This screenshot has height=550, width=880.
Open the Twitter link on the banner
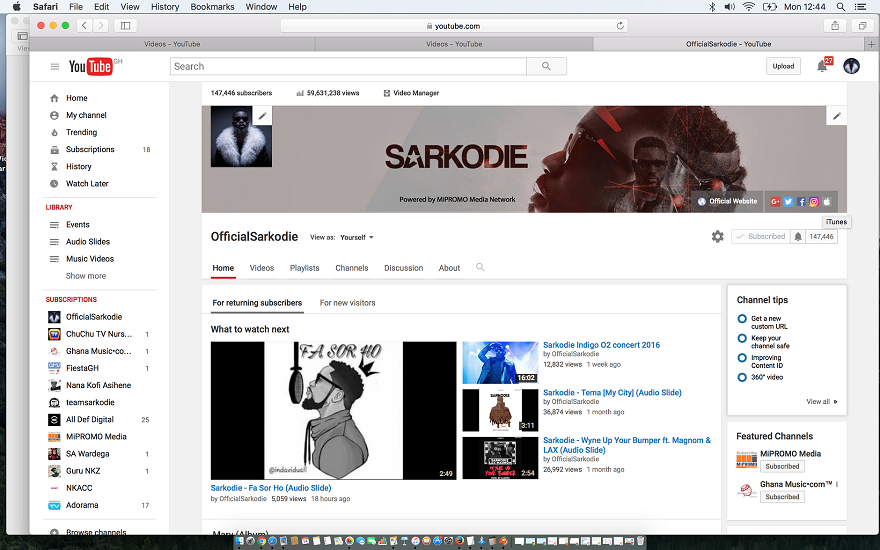coord(788,201)
